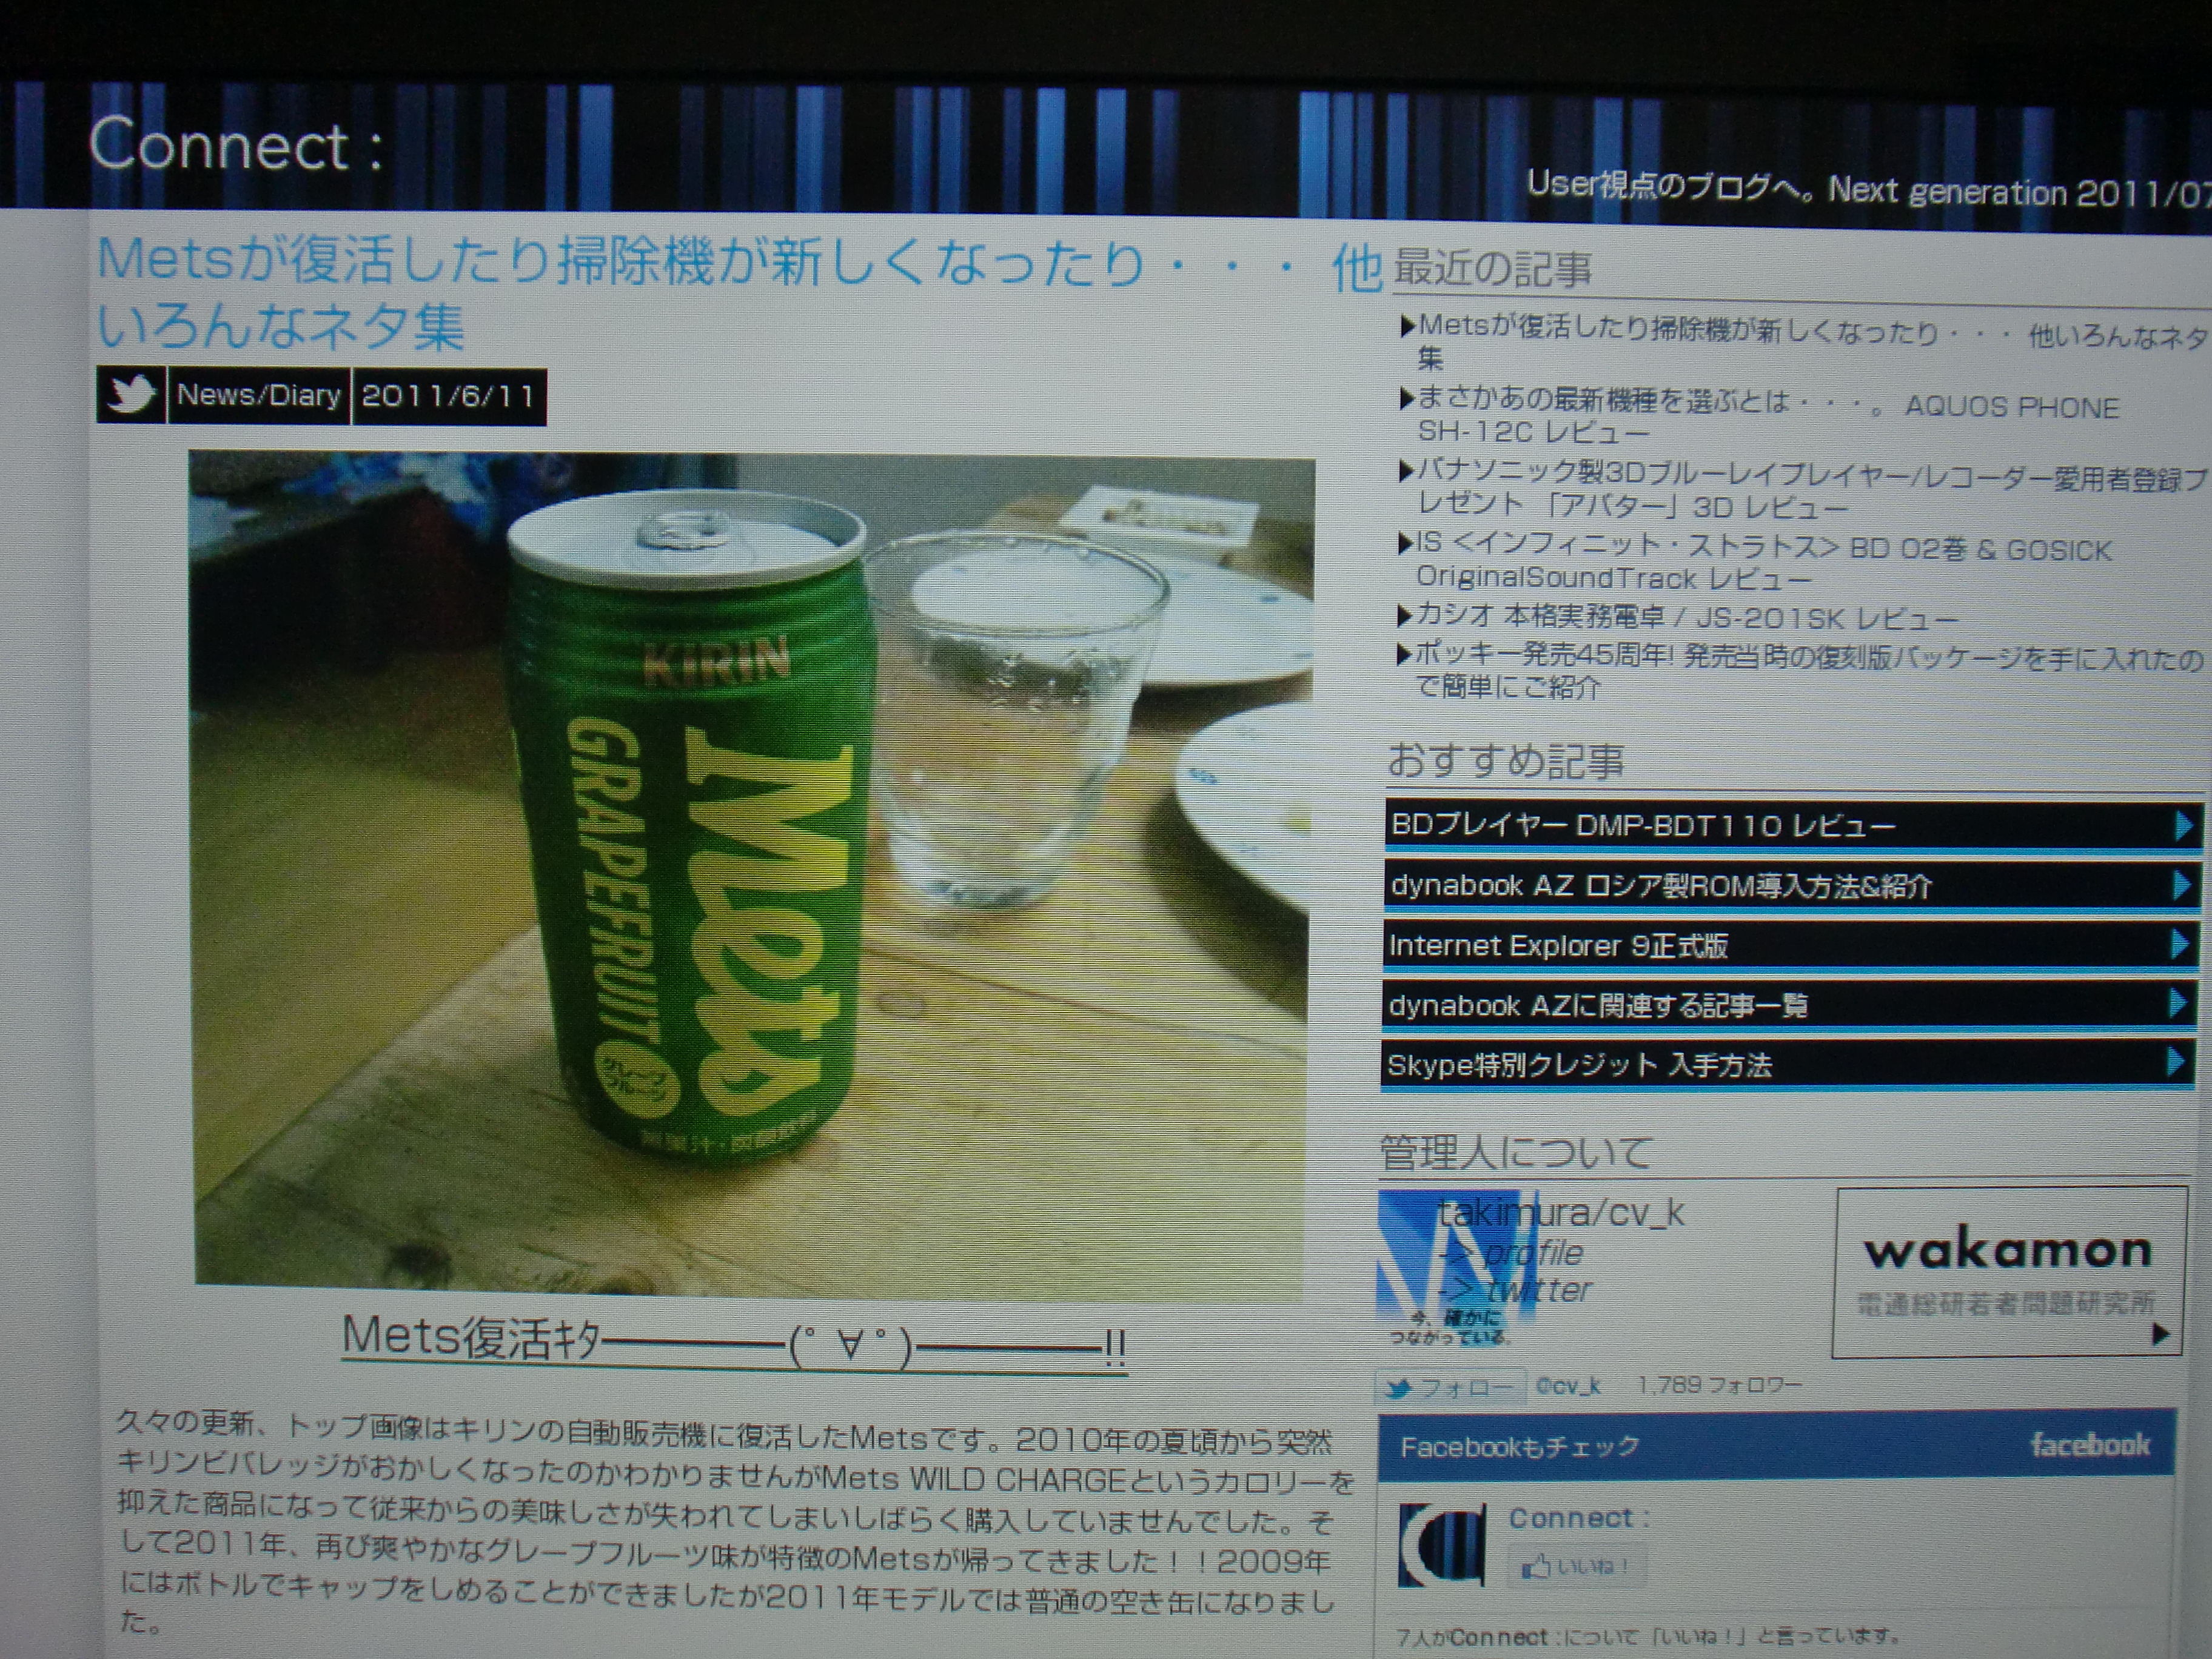Image resolution: width=2212 pixels, height=1659 pixels.
Task: Open the カシオ 本格実務電卓 JS-20TSK review link
Action: point(1678,618)
